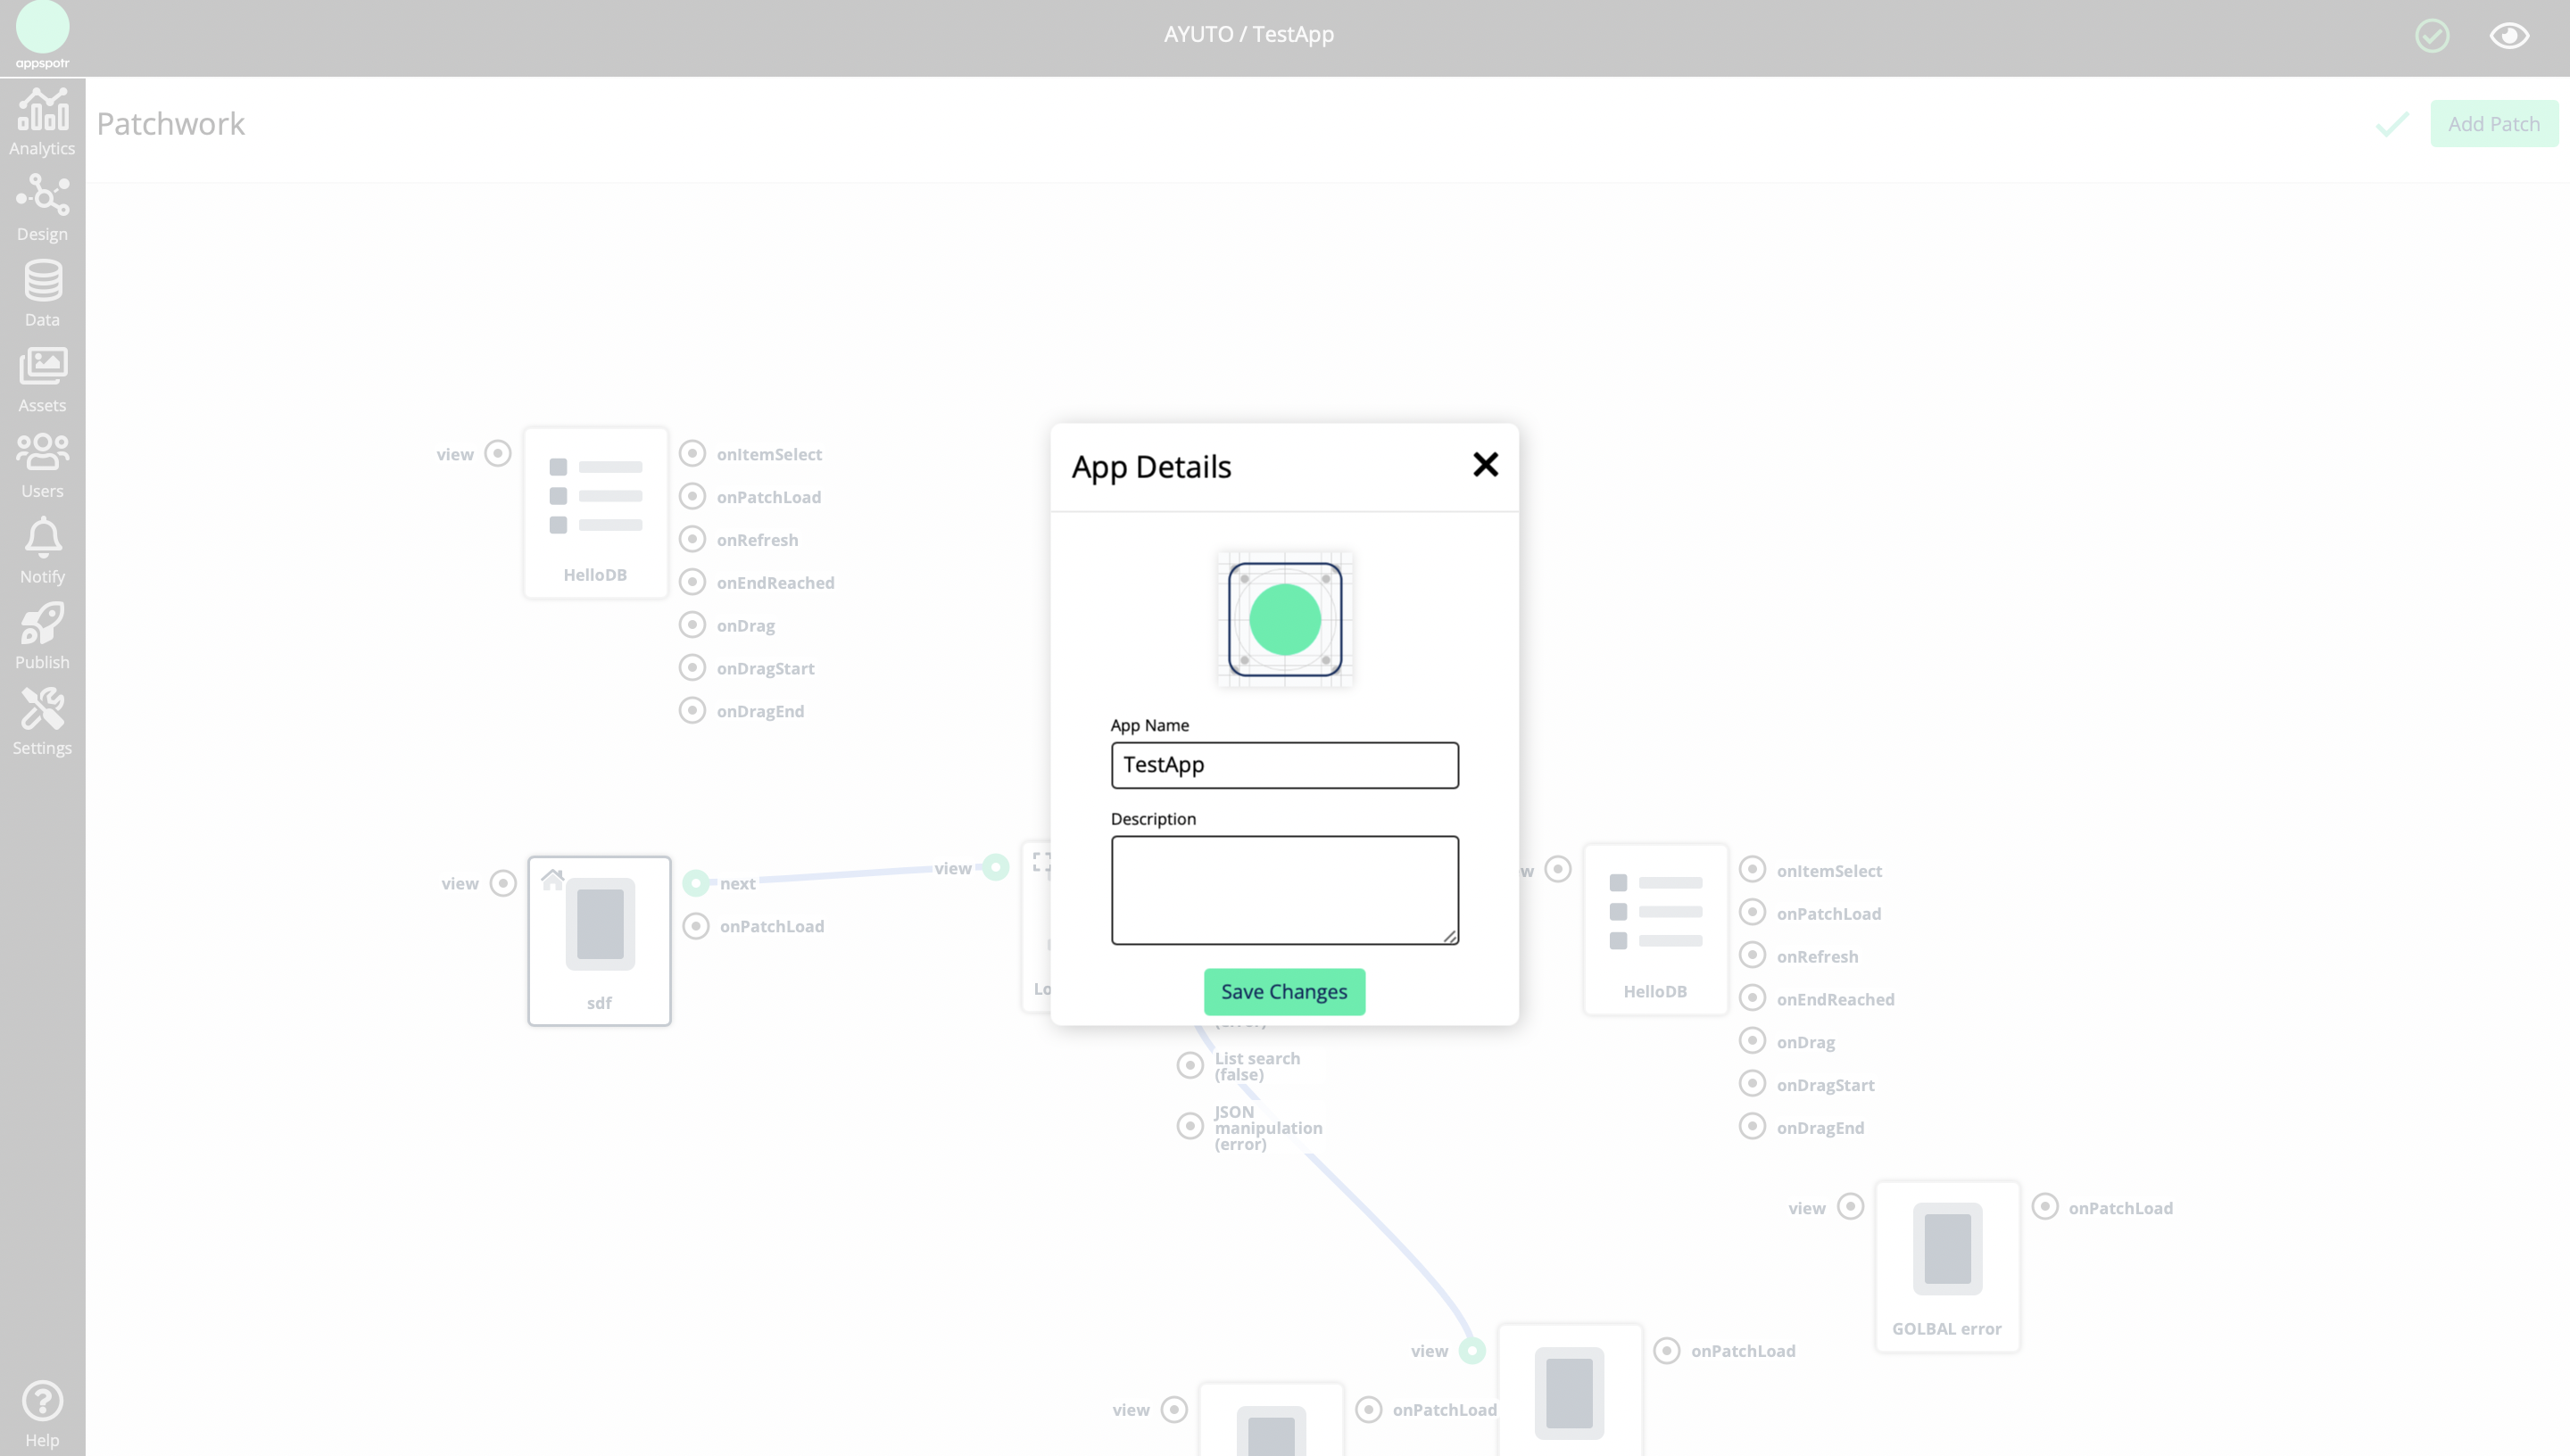2570x1456 pixels.
Task: Click onPatchLoad connector of sdf patch
Action: 696,926
